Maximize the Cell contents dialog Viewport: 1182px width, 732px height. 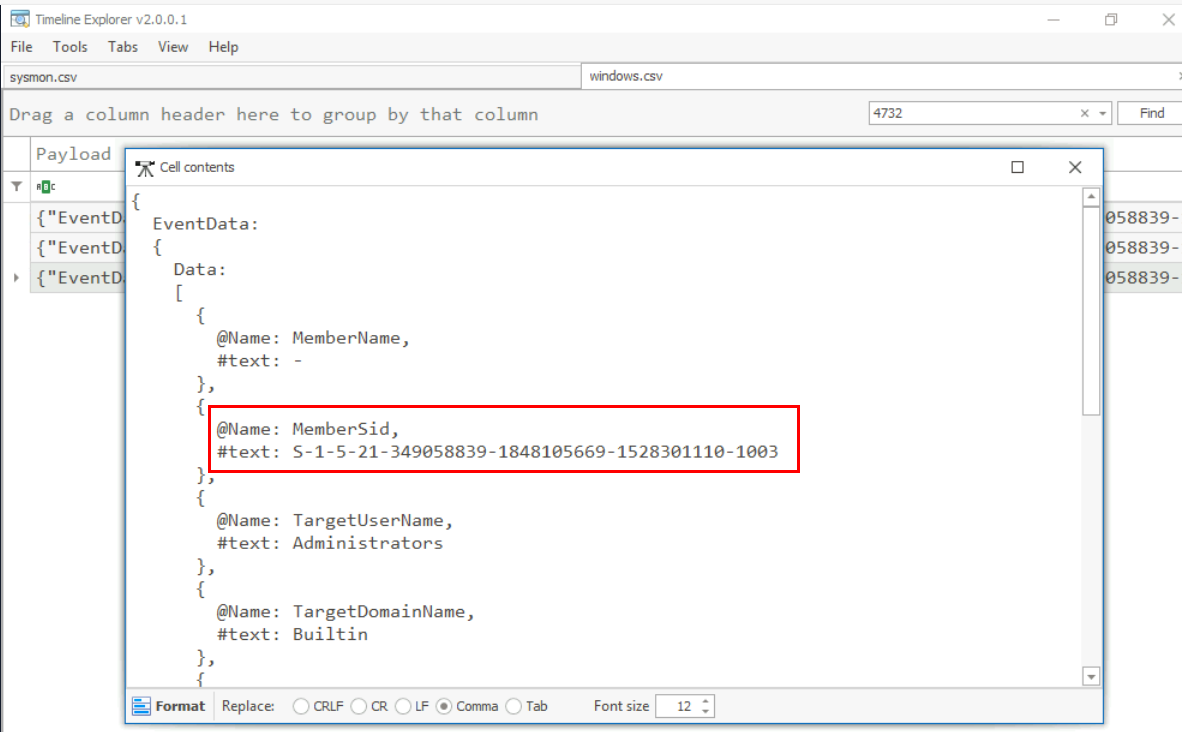click(x=1017, y=168)
